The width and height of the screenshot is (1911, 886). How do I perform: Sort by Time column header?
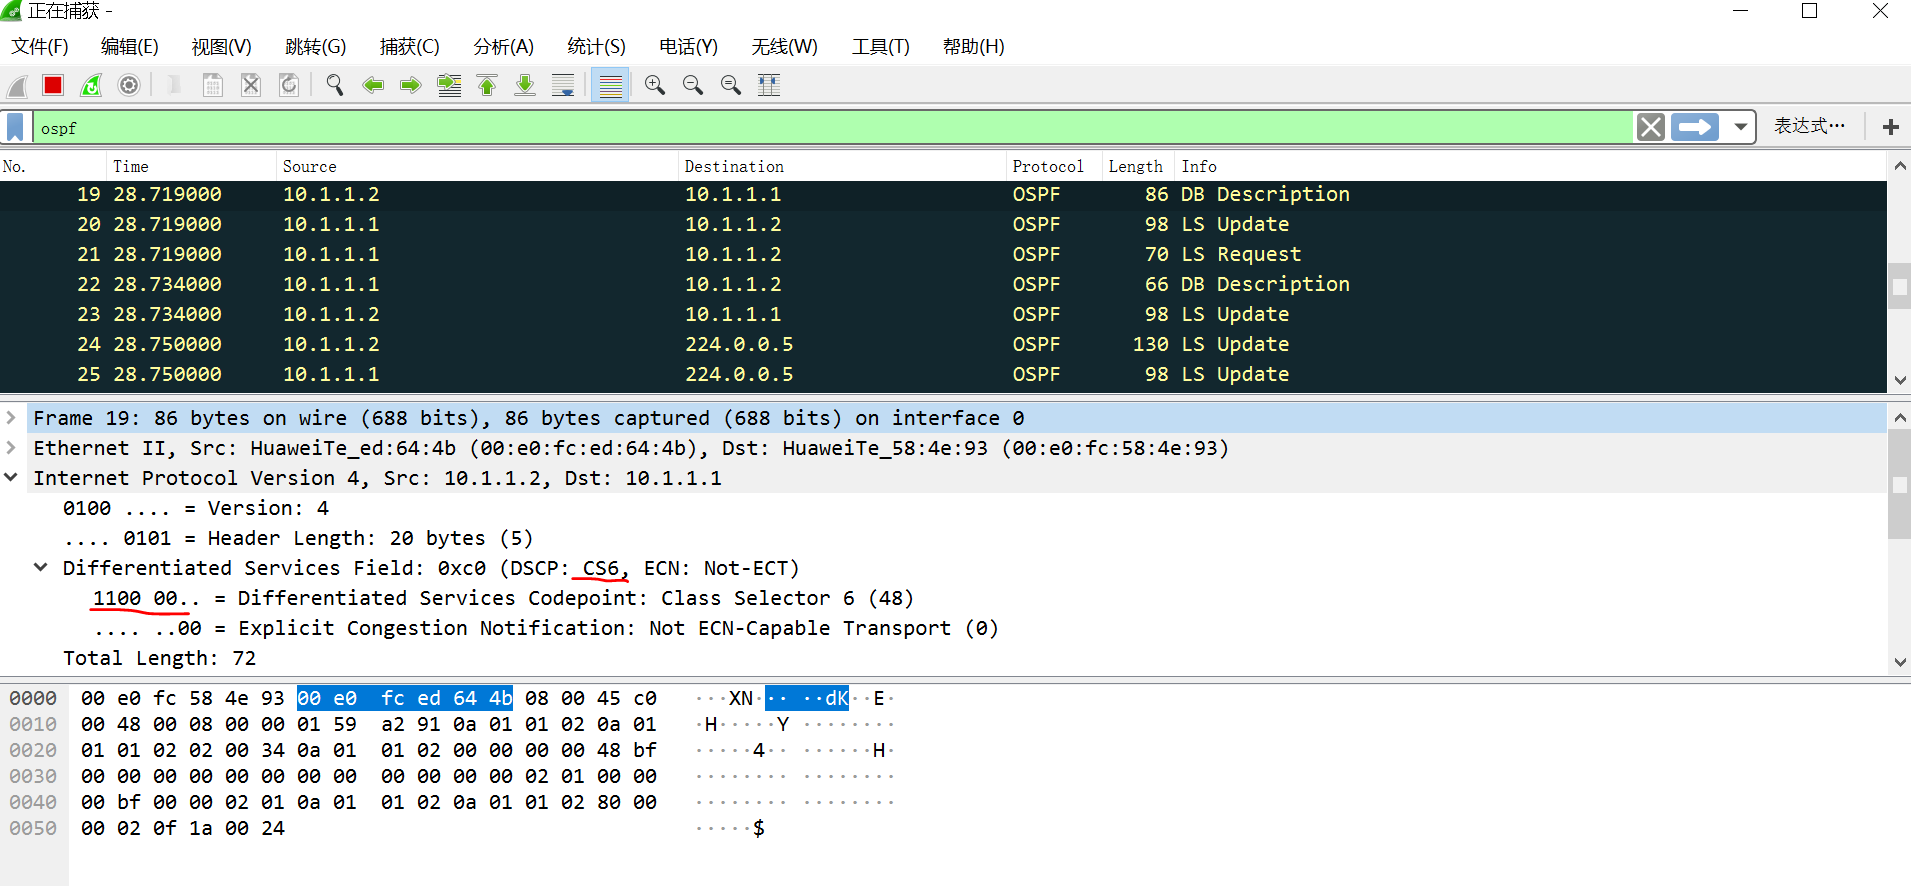click(190, 166)
